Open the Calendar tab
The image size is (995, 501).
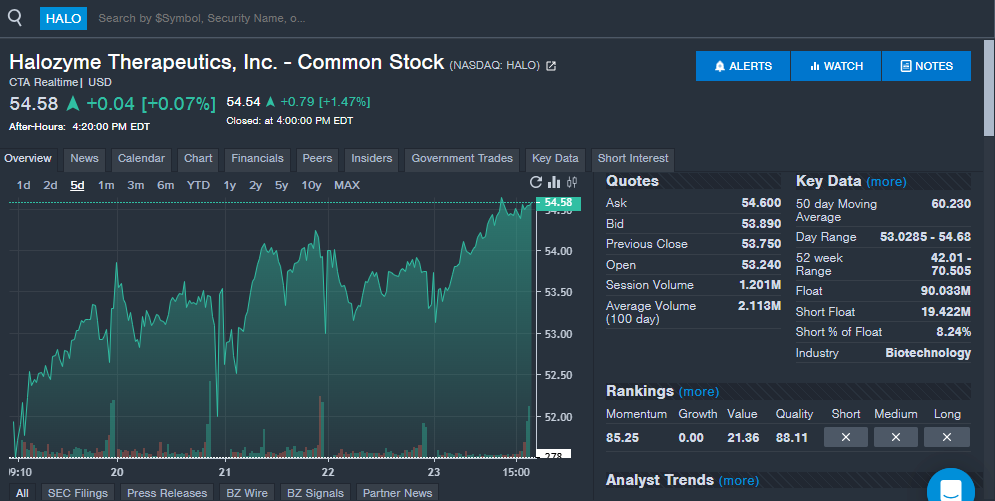click(x=141, y=159)
